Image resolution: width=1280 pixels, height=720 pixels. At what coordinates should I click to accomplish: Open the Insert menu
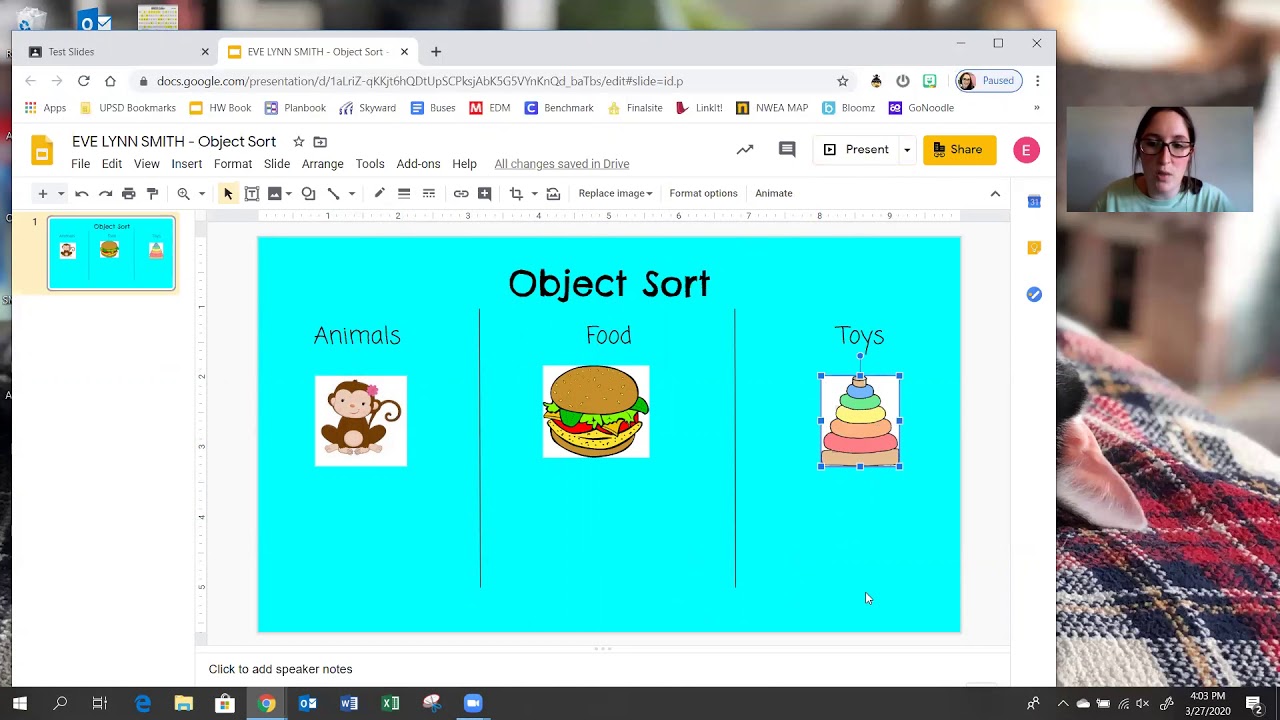(186, 164)
